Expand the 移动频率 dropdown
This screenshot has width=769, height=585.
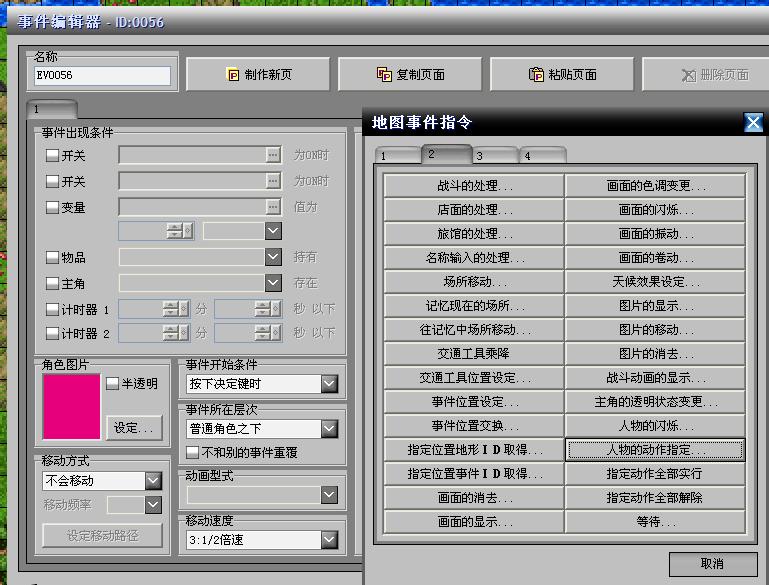pyautogui.click(x=153, y=505)
